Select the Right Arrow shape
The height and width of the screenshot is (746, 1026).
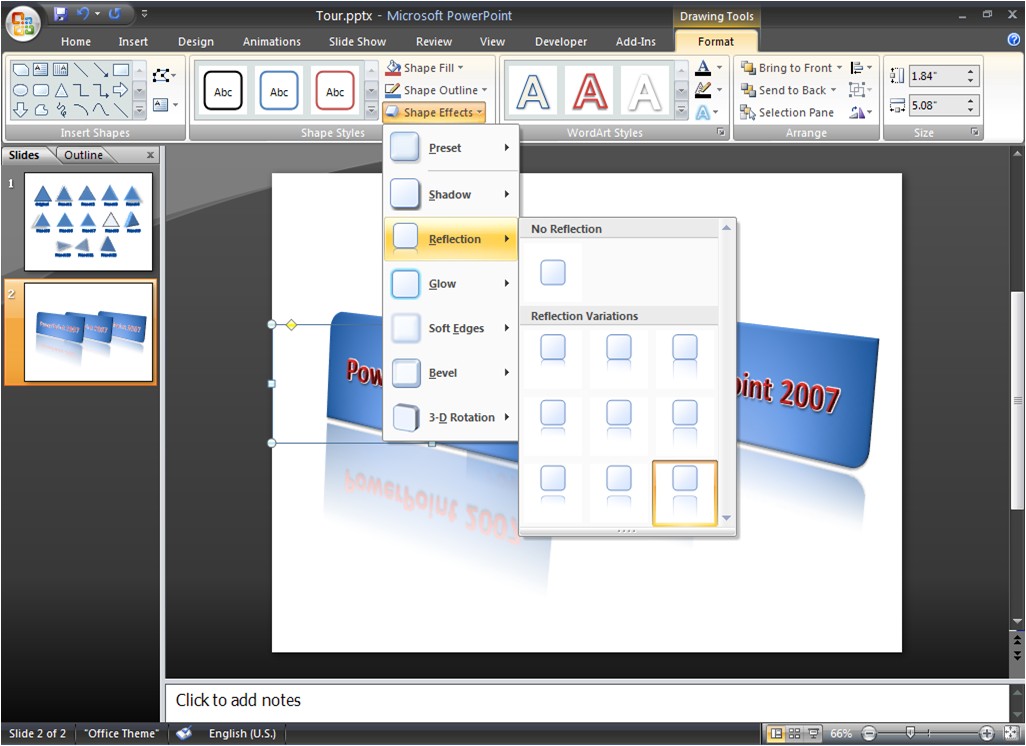click(120, 90)
